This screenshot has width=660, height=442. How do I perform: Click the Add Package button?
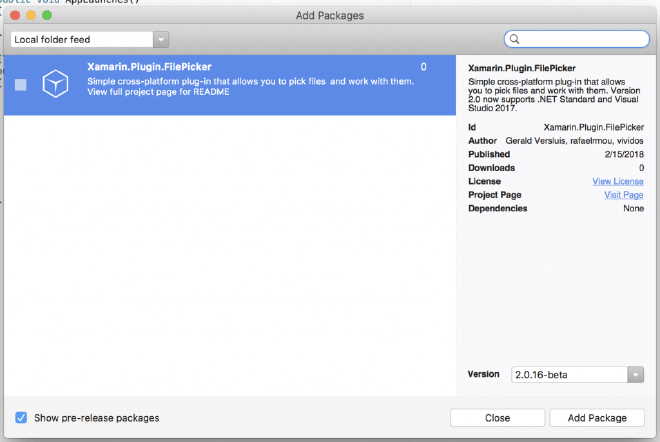[597, 418]
